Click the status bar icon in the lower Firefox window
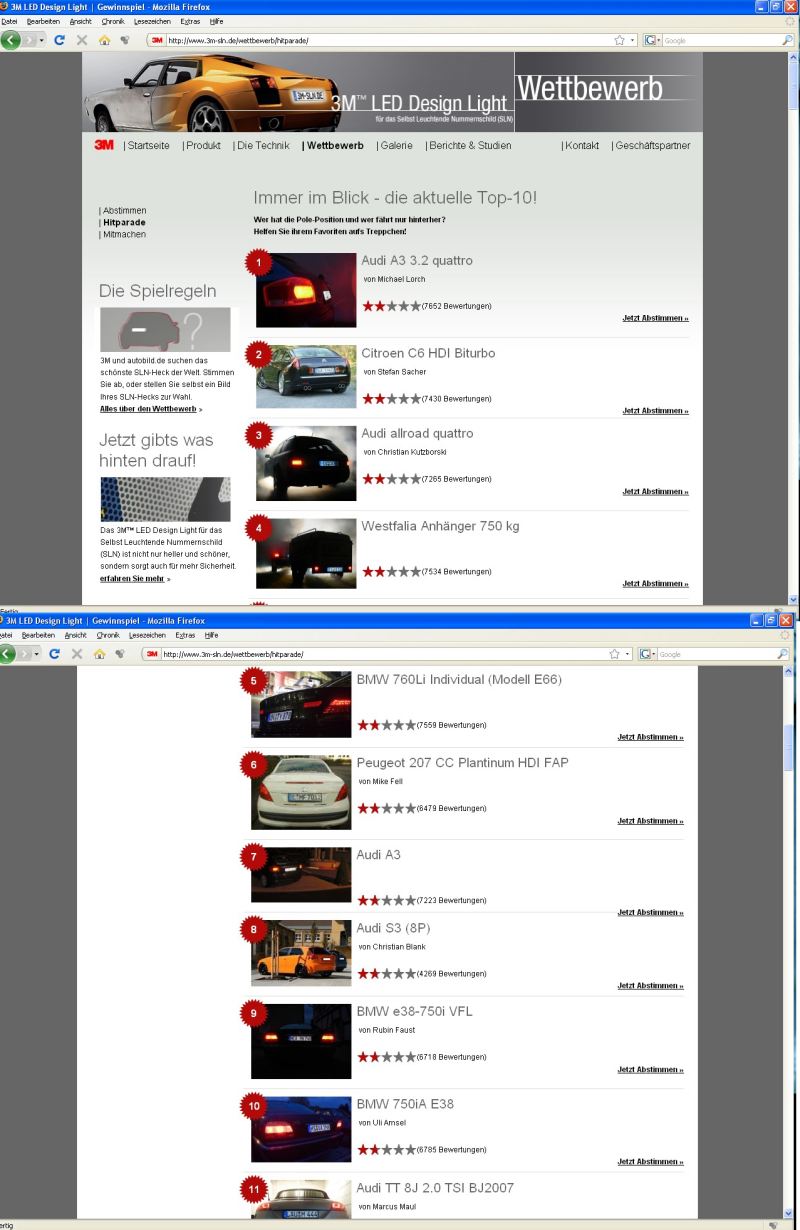The image size is (800, 1230). [775, 1224]
